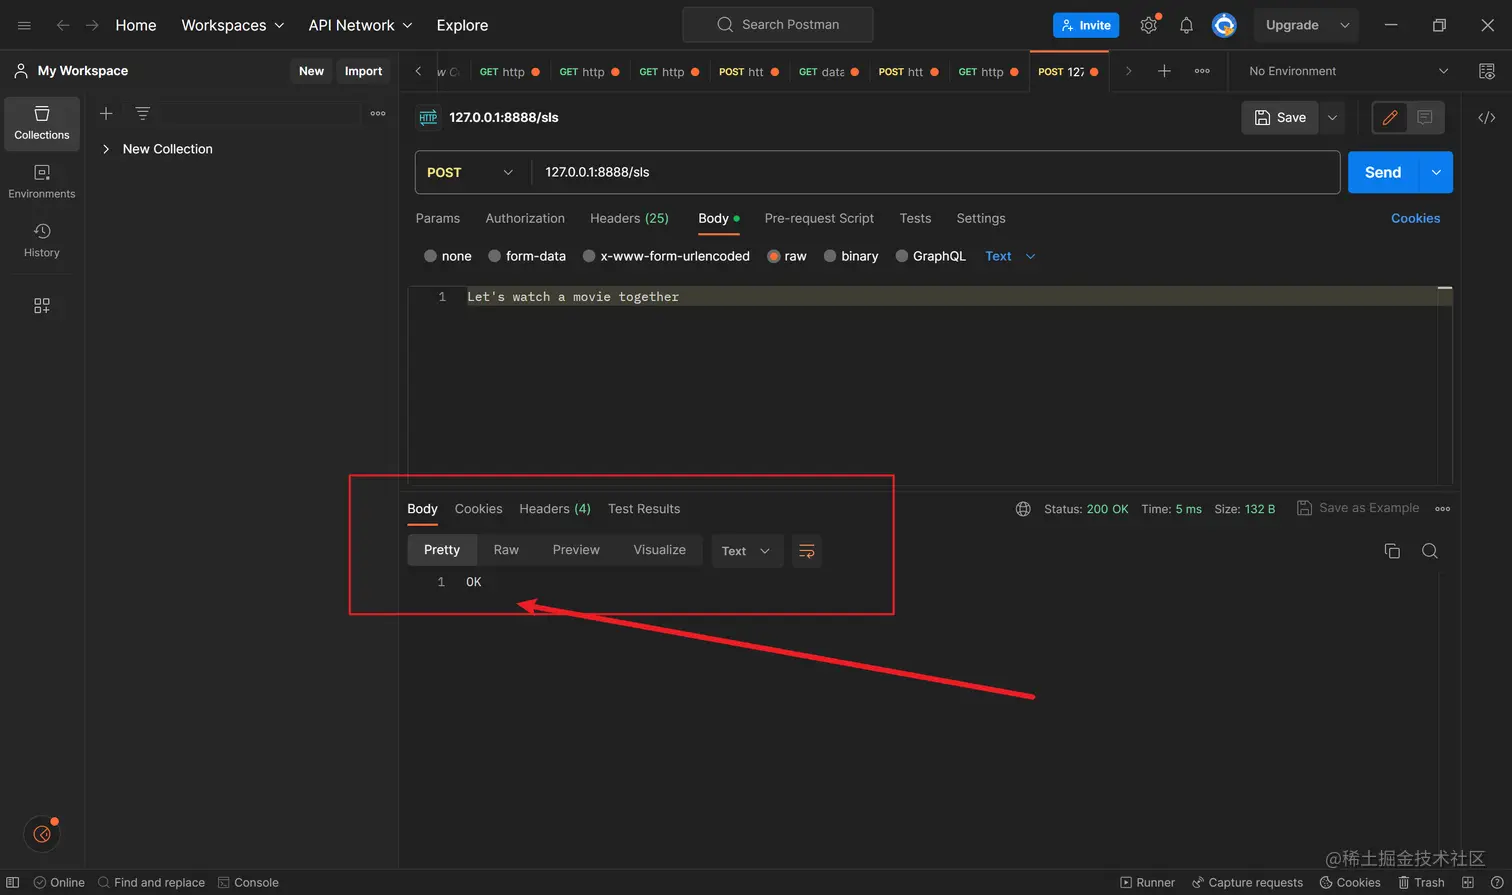Open the hamburger menu icon
This screenshot has width=1512, height=895.
pos(25,25)
